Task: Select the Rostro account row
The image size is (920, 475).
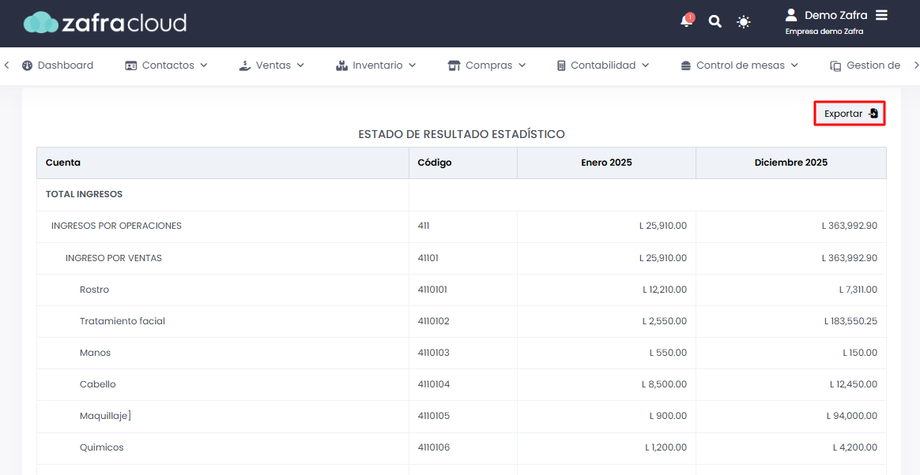Action: pos(461,290)
